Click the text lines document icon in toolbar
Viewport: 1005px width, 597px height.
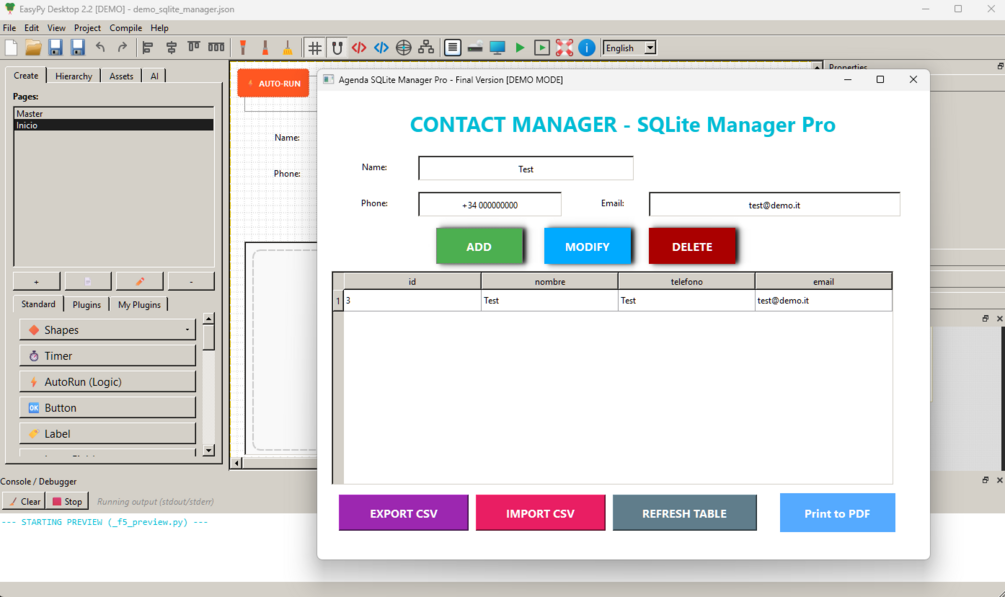[x=453, y=47]
